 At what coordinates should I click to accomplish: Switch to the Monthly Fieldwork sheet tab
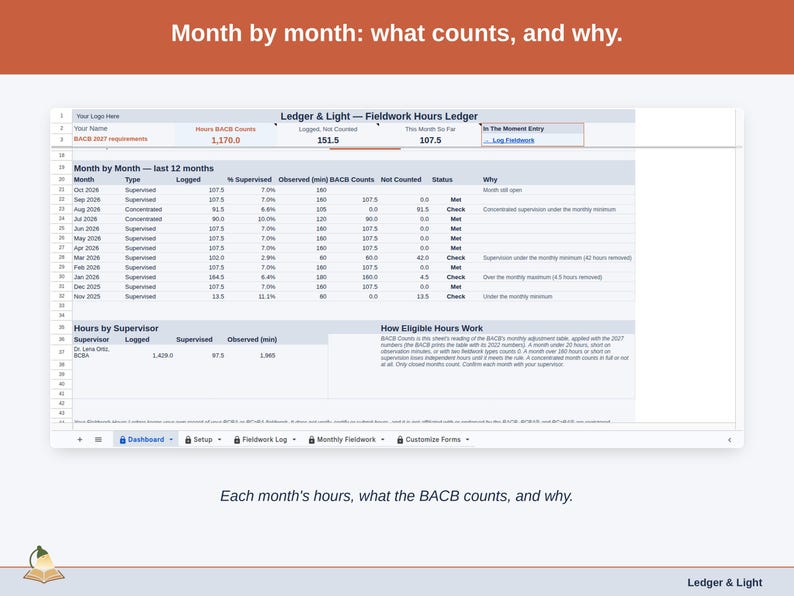click(x=346, y=440)
